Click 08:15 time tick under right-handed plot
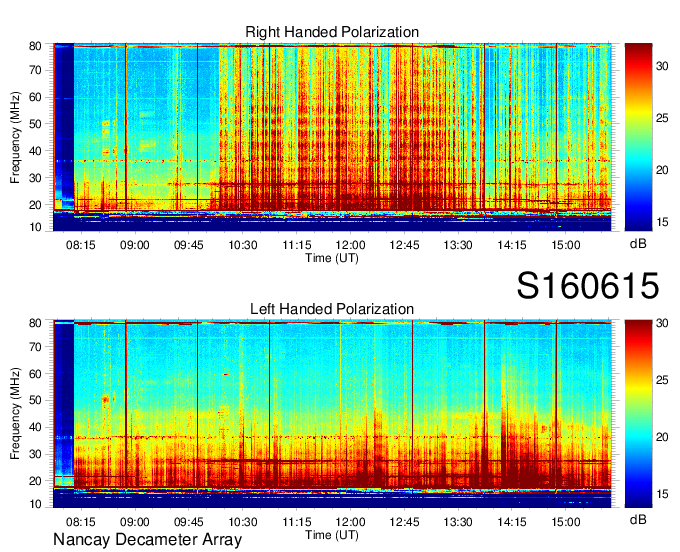Viewport: 680px width, 552px height. click(81, 245)
